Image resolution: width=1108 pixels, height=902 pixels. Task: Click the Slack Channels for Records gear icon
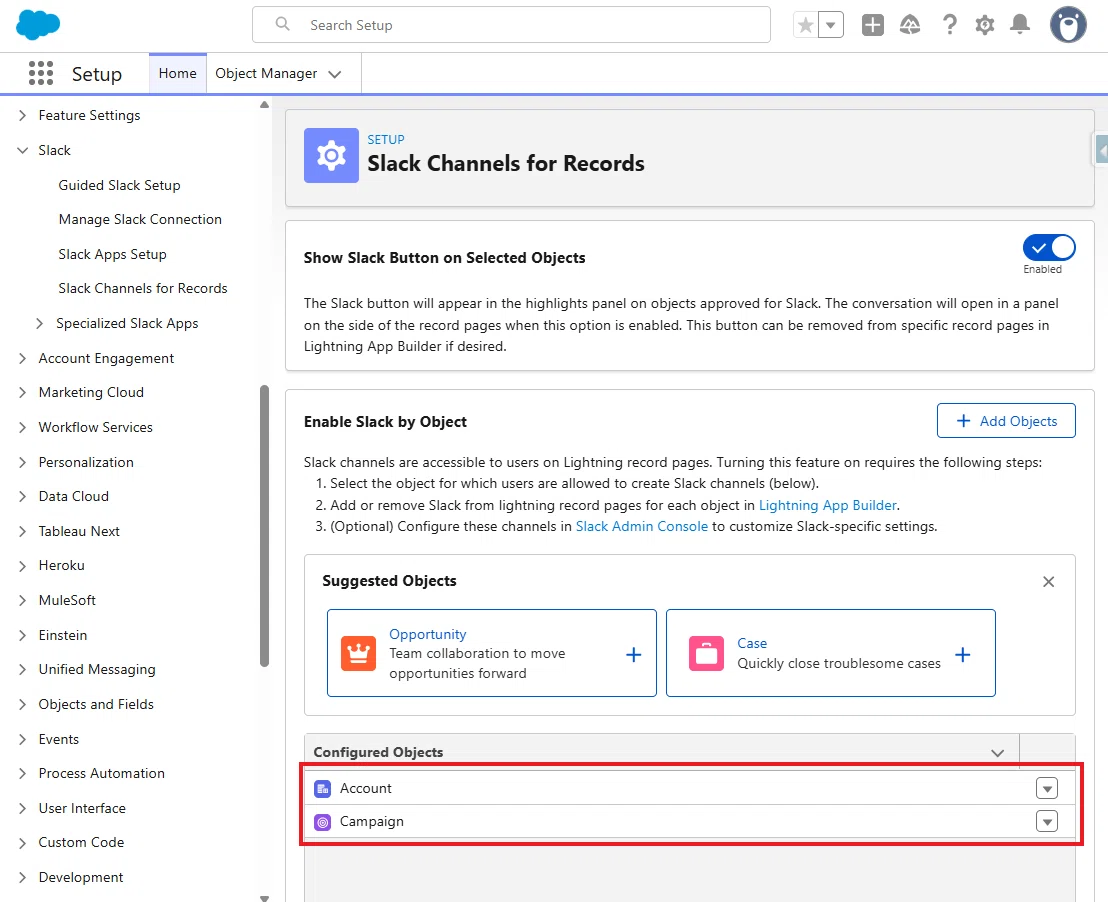(x=331, y=156)
